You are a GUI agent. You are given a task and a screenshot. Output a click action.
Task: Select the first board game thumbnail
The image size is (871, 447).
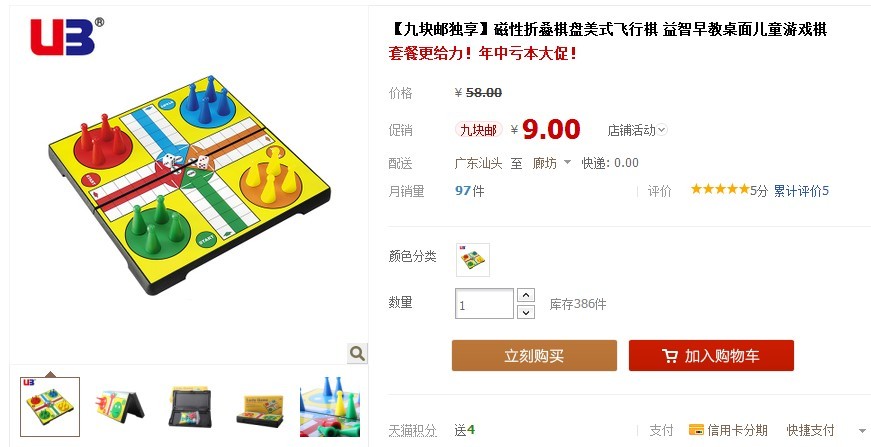[x=50, y=407]
